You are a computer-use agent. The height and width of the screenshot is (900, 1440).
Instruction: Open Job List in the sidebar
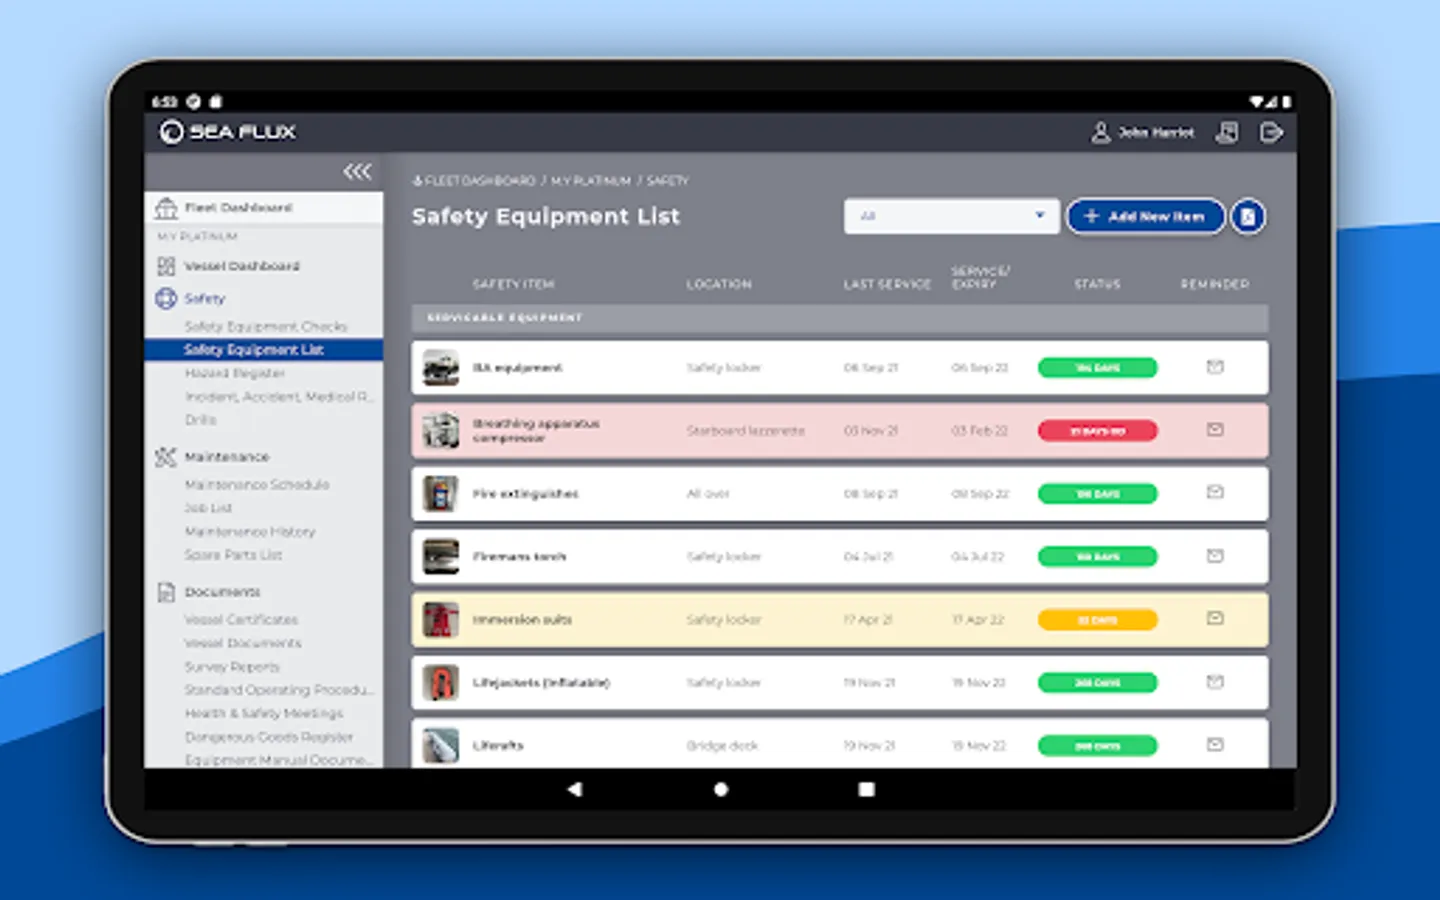(208, 508)
